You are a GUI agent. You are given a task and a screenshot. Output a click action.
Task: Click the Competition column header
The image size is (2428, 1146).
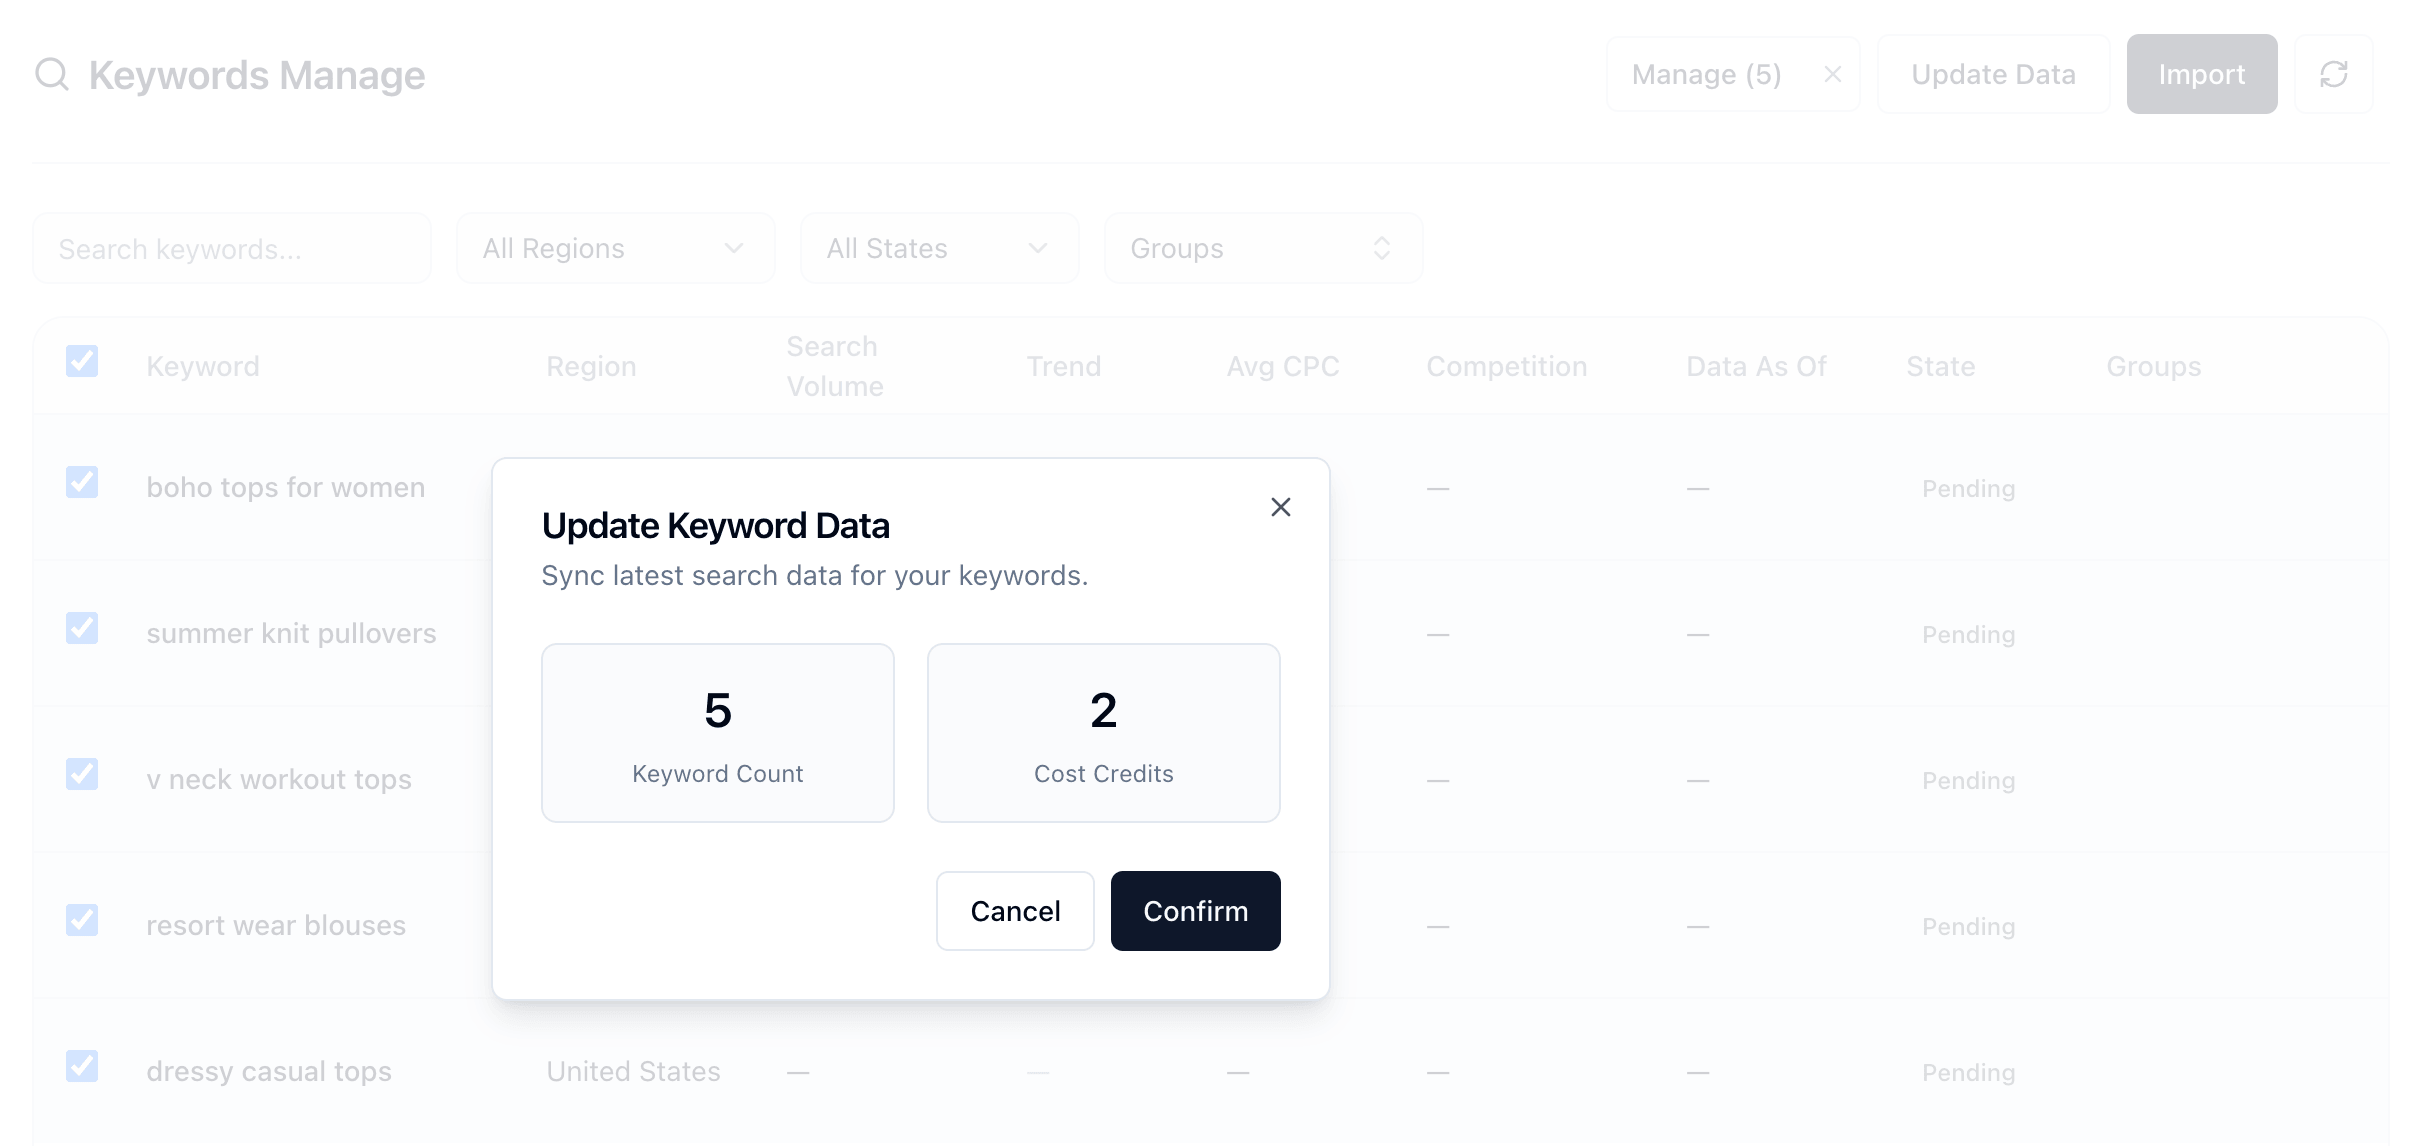(x=1506, y=366)
